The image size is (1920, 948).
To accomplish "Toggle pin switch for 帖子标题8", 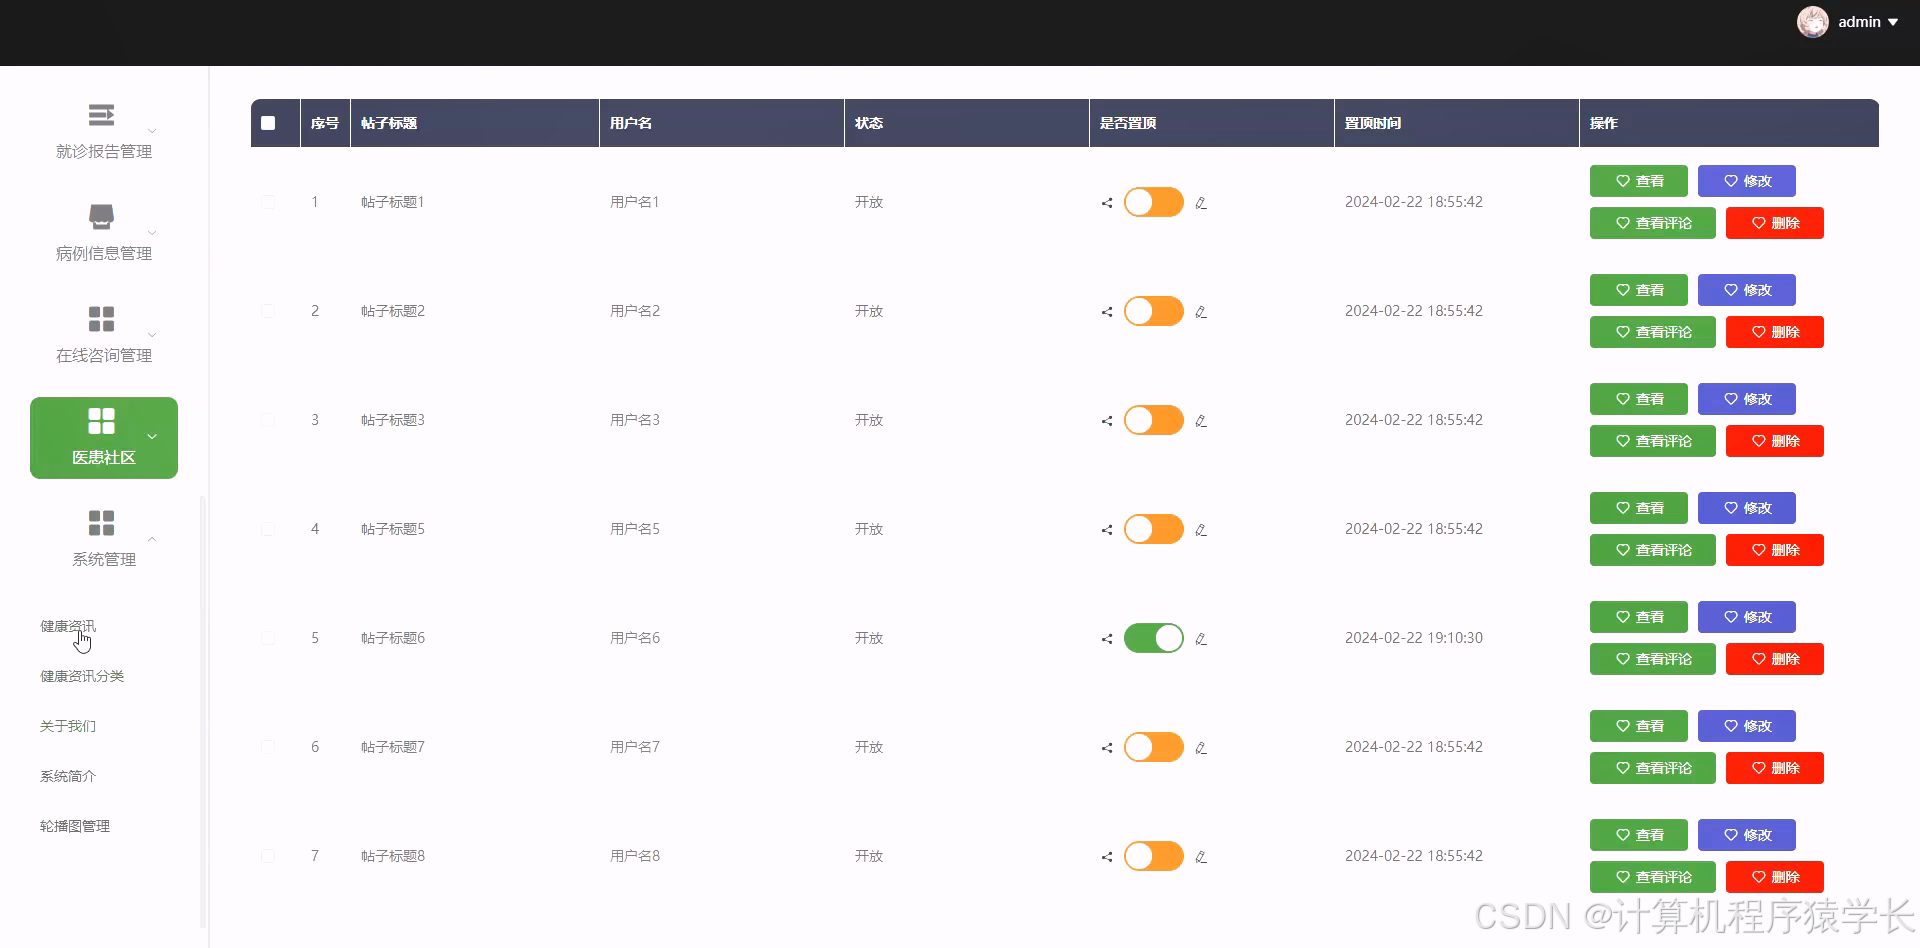I will [1154, 856].
